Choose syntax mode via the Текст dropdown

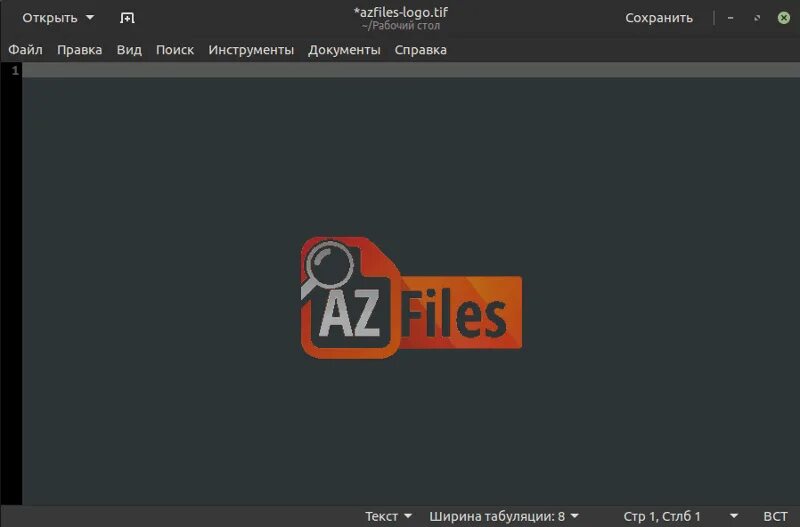(x=388, y=516)
